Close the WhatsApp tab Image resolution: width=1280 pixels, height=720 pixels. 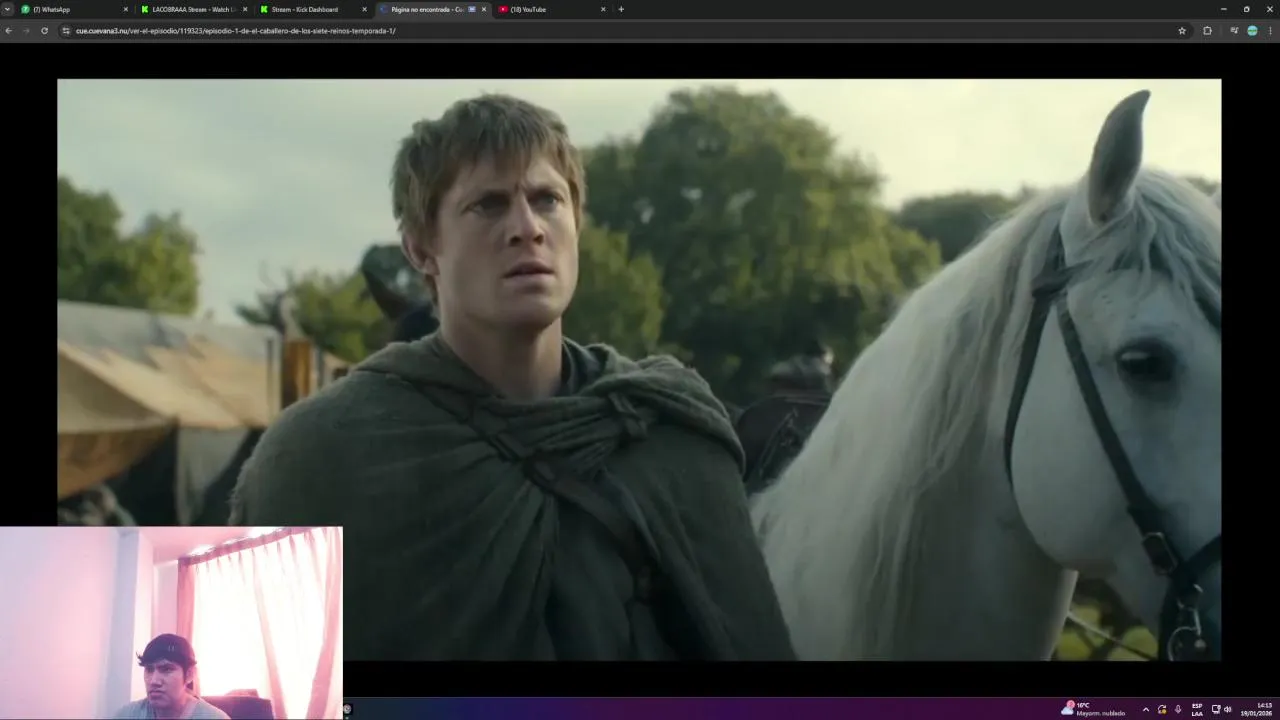[126, 9]
